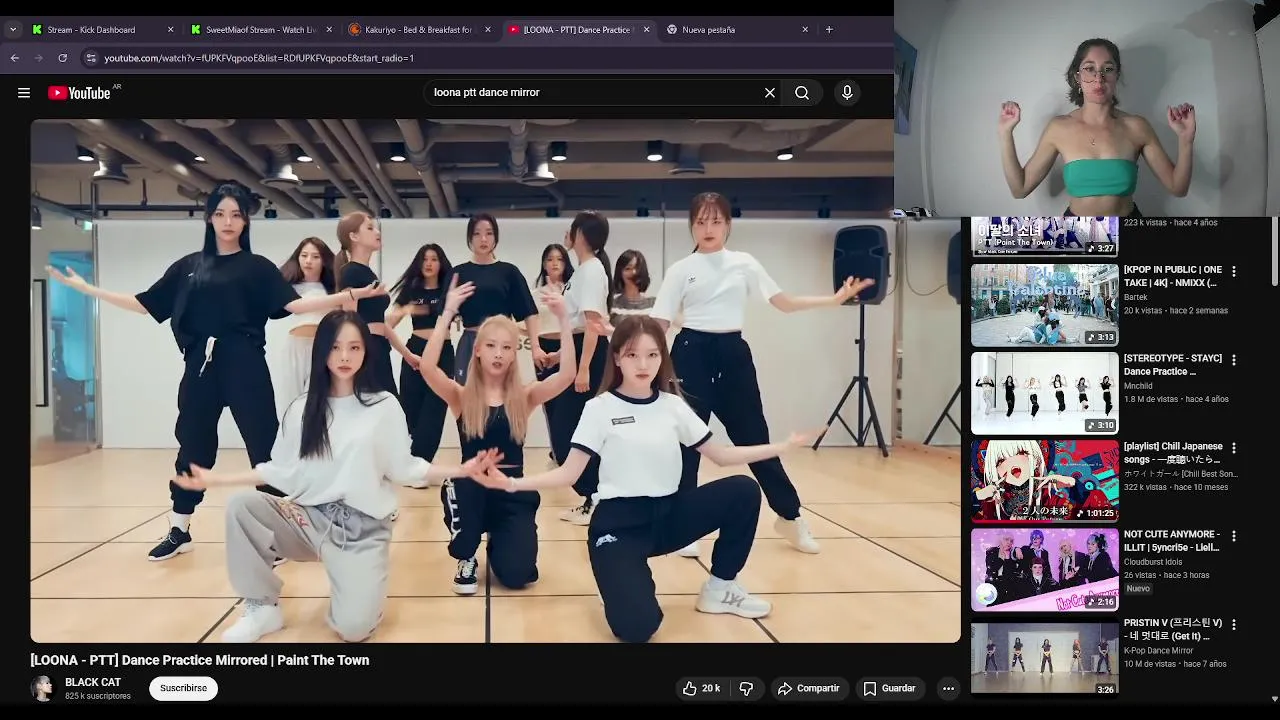Image resolution: width=1280 pixels, height=720 pixels.
Task: Open the Chill Japanese songs video title
Action: [x=1172, y=453]
